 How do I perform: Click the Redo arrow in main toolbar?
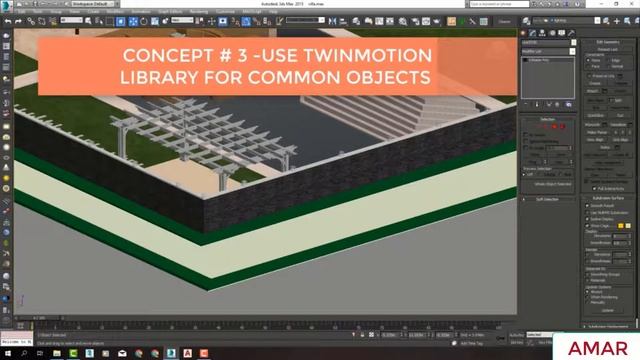[18, 21]
